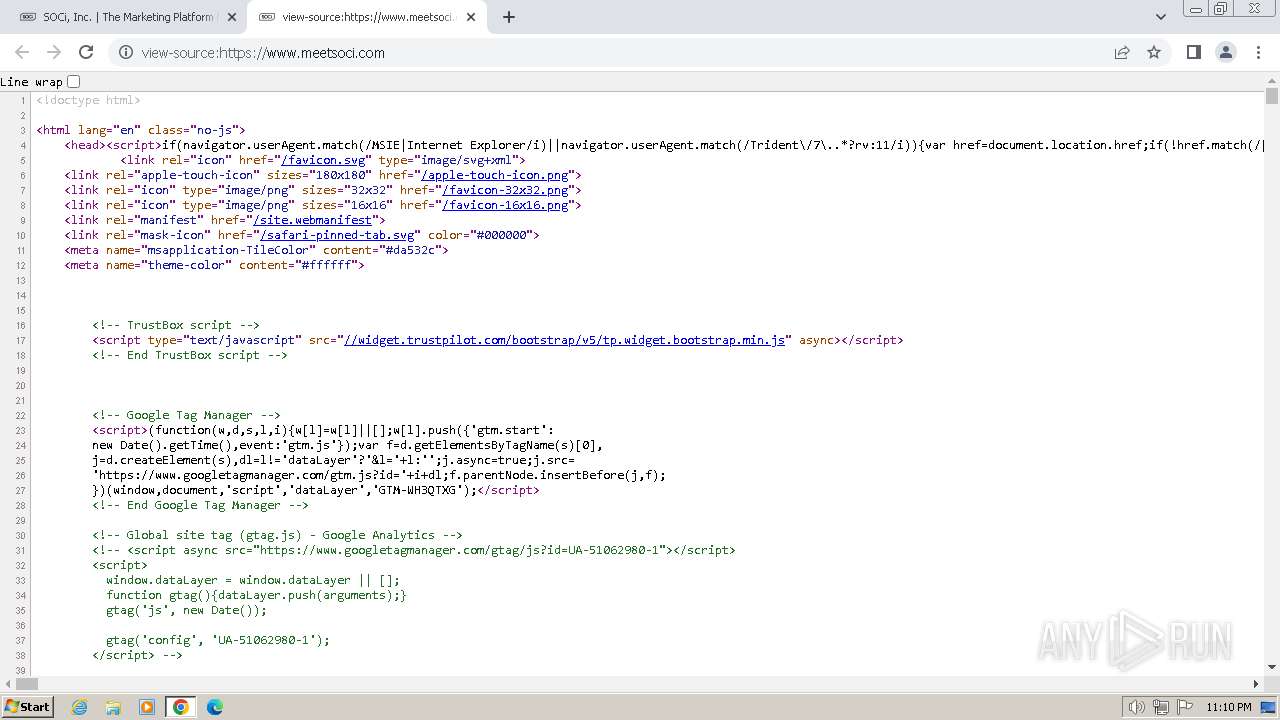Click the Google Tag Manager comment line
Image resolution: width=1280 pixels, height=720 pixels.
click(x=187, y=415)
